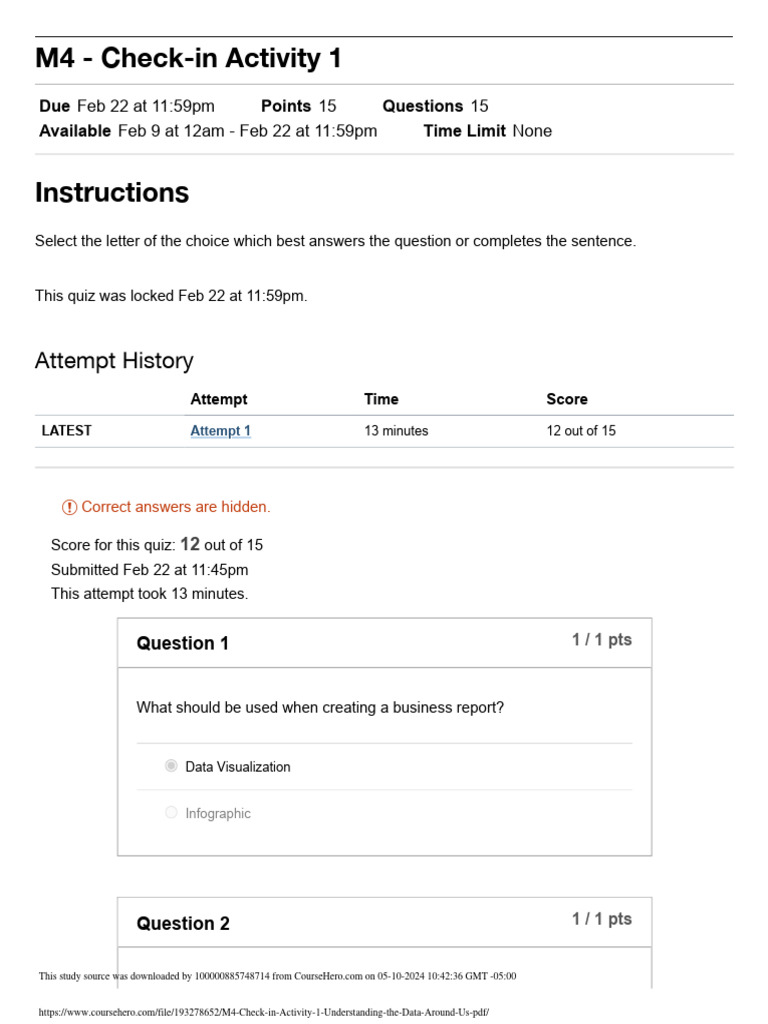Viewport: 768px width, 1024px height.
Task: Click Question 1's 1 / 1 pts label
Action: click(601, 640)
